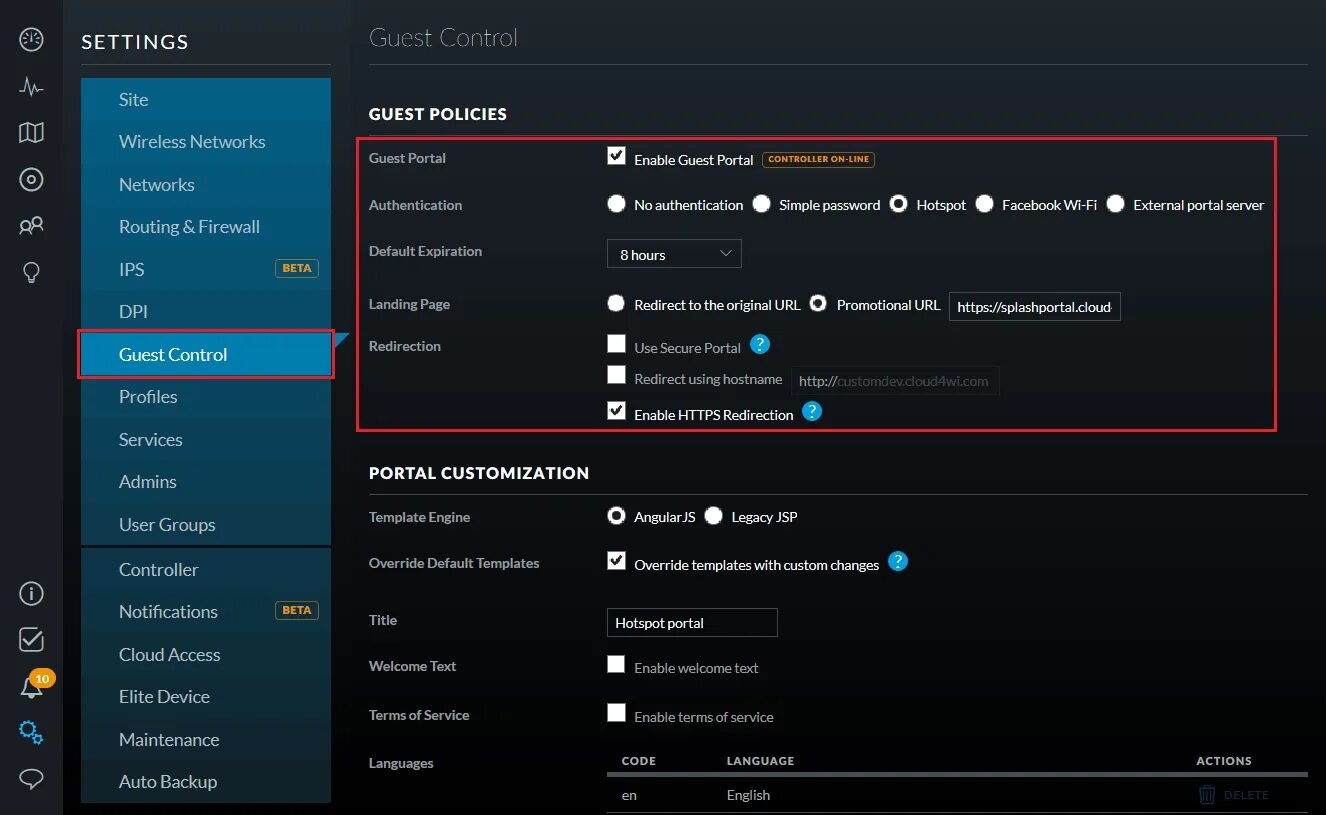Open the Insights lightbulb icon

[x=31, y=272]
